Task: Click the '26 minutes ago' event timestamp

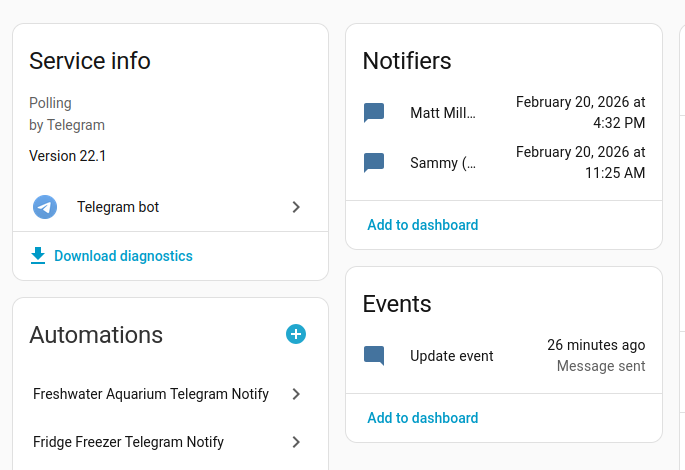Action: (x=596, y=345)
